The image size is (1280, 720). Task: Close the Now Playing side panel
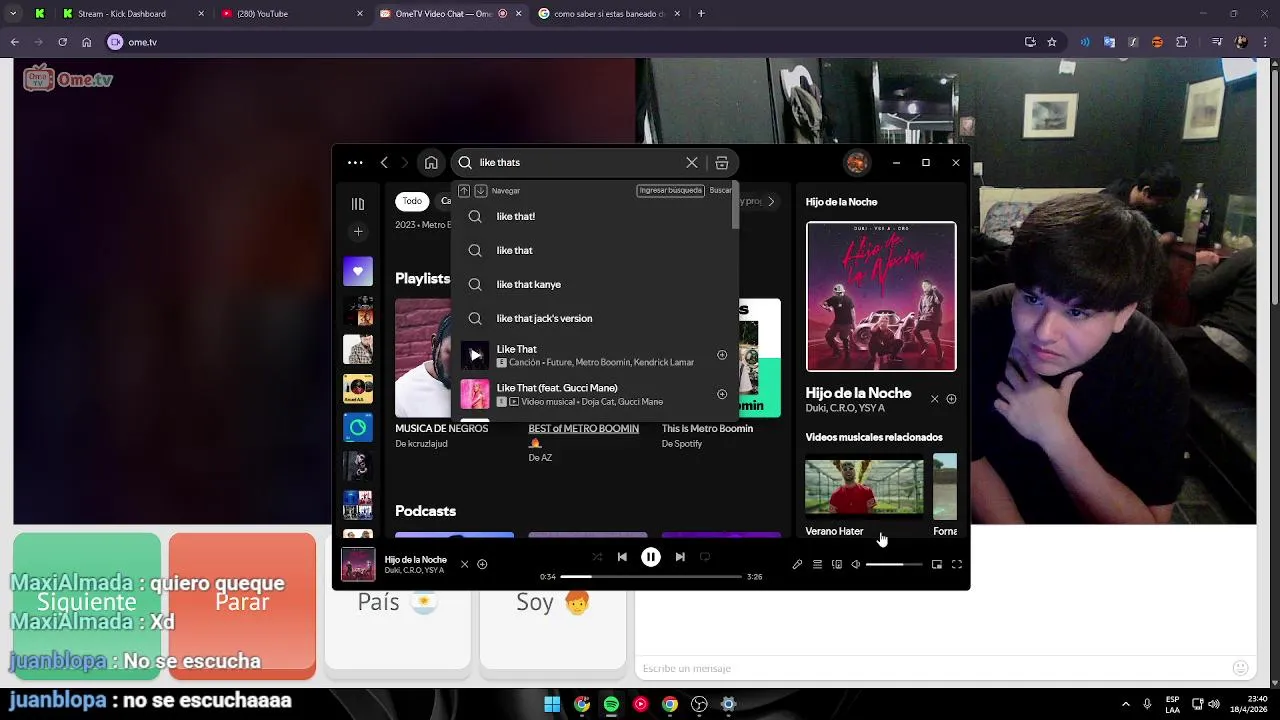935,399
